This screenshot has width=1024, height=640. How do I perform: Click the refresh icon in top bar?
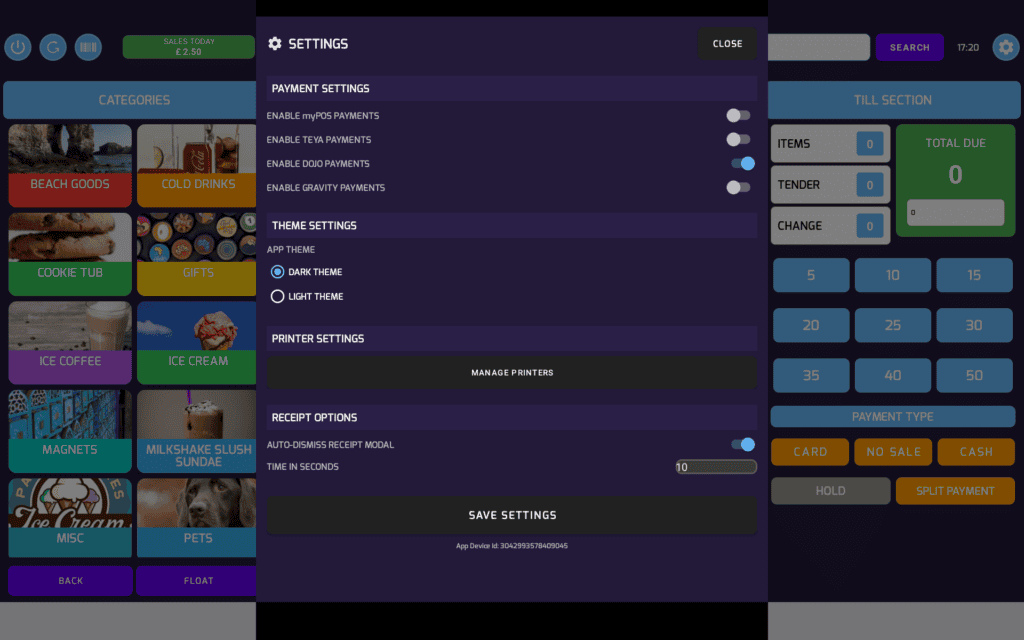click(53, 47)
